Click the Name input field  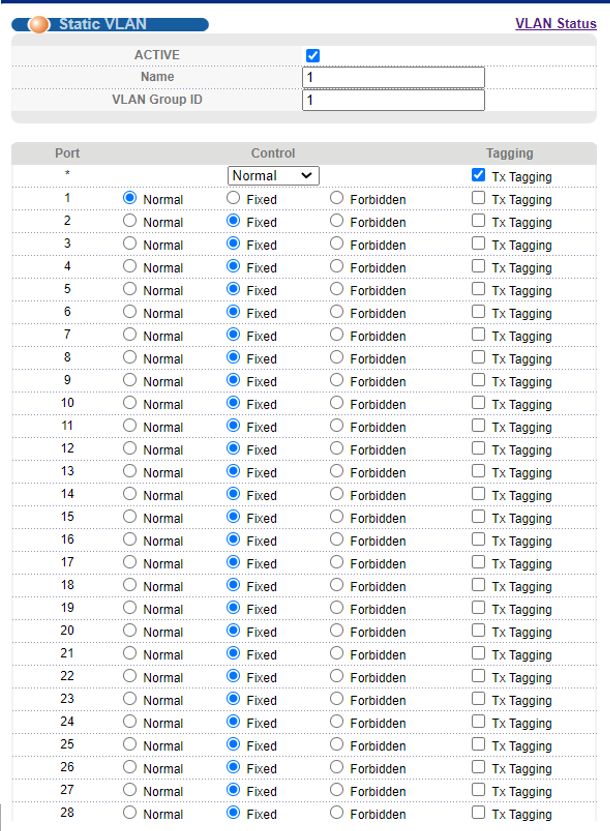click(393, 77)
